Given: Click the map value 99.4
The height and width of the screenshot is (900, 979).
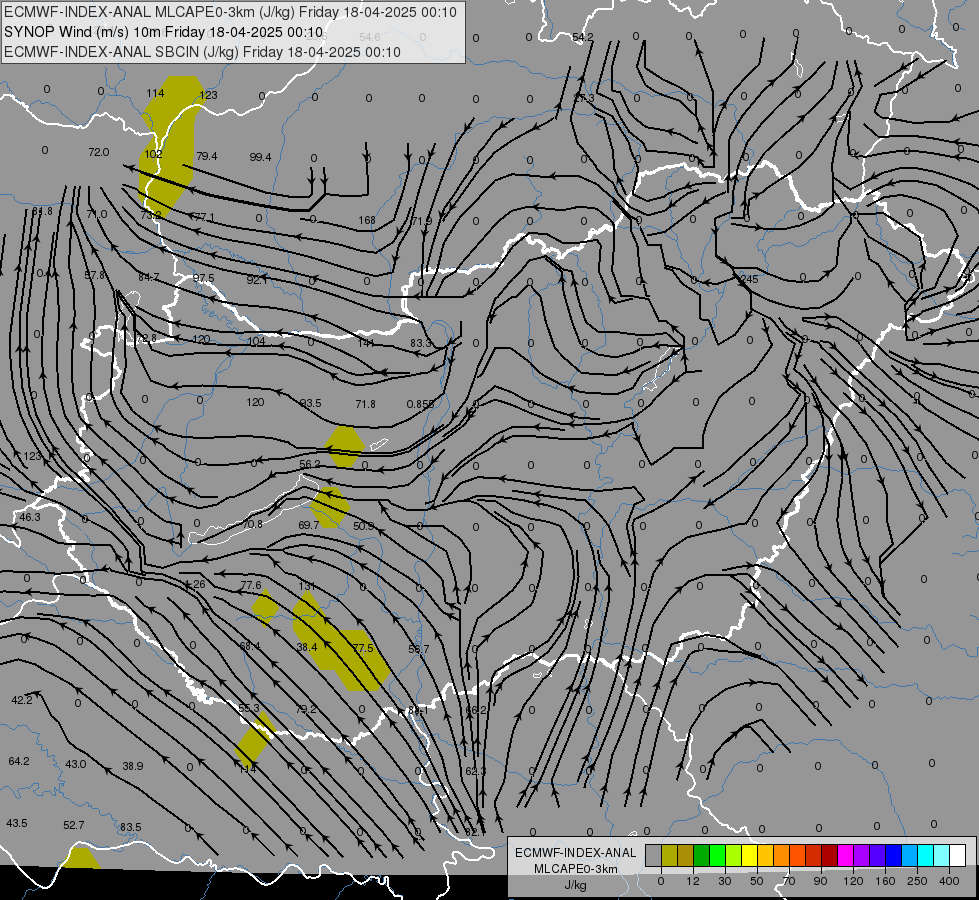Looking at the screenshot, I should tap(260, 157).
